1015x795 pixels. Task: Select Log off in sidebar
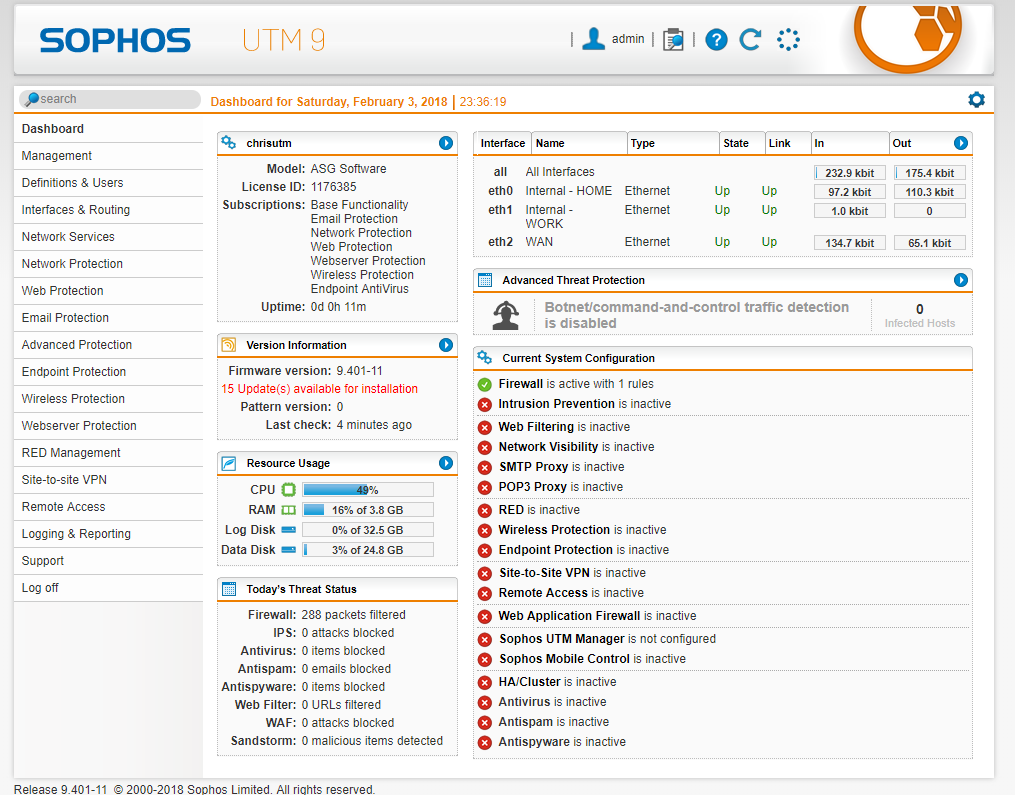point(108,588)
